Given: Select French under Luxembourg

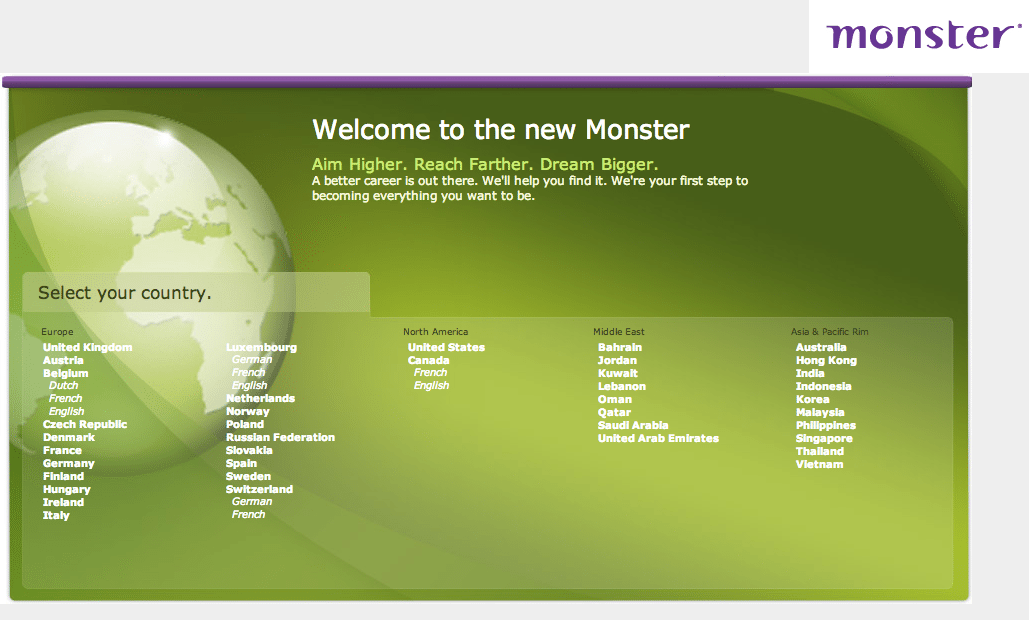Looking at the screenshot, I should coord(248,373).
